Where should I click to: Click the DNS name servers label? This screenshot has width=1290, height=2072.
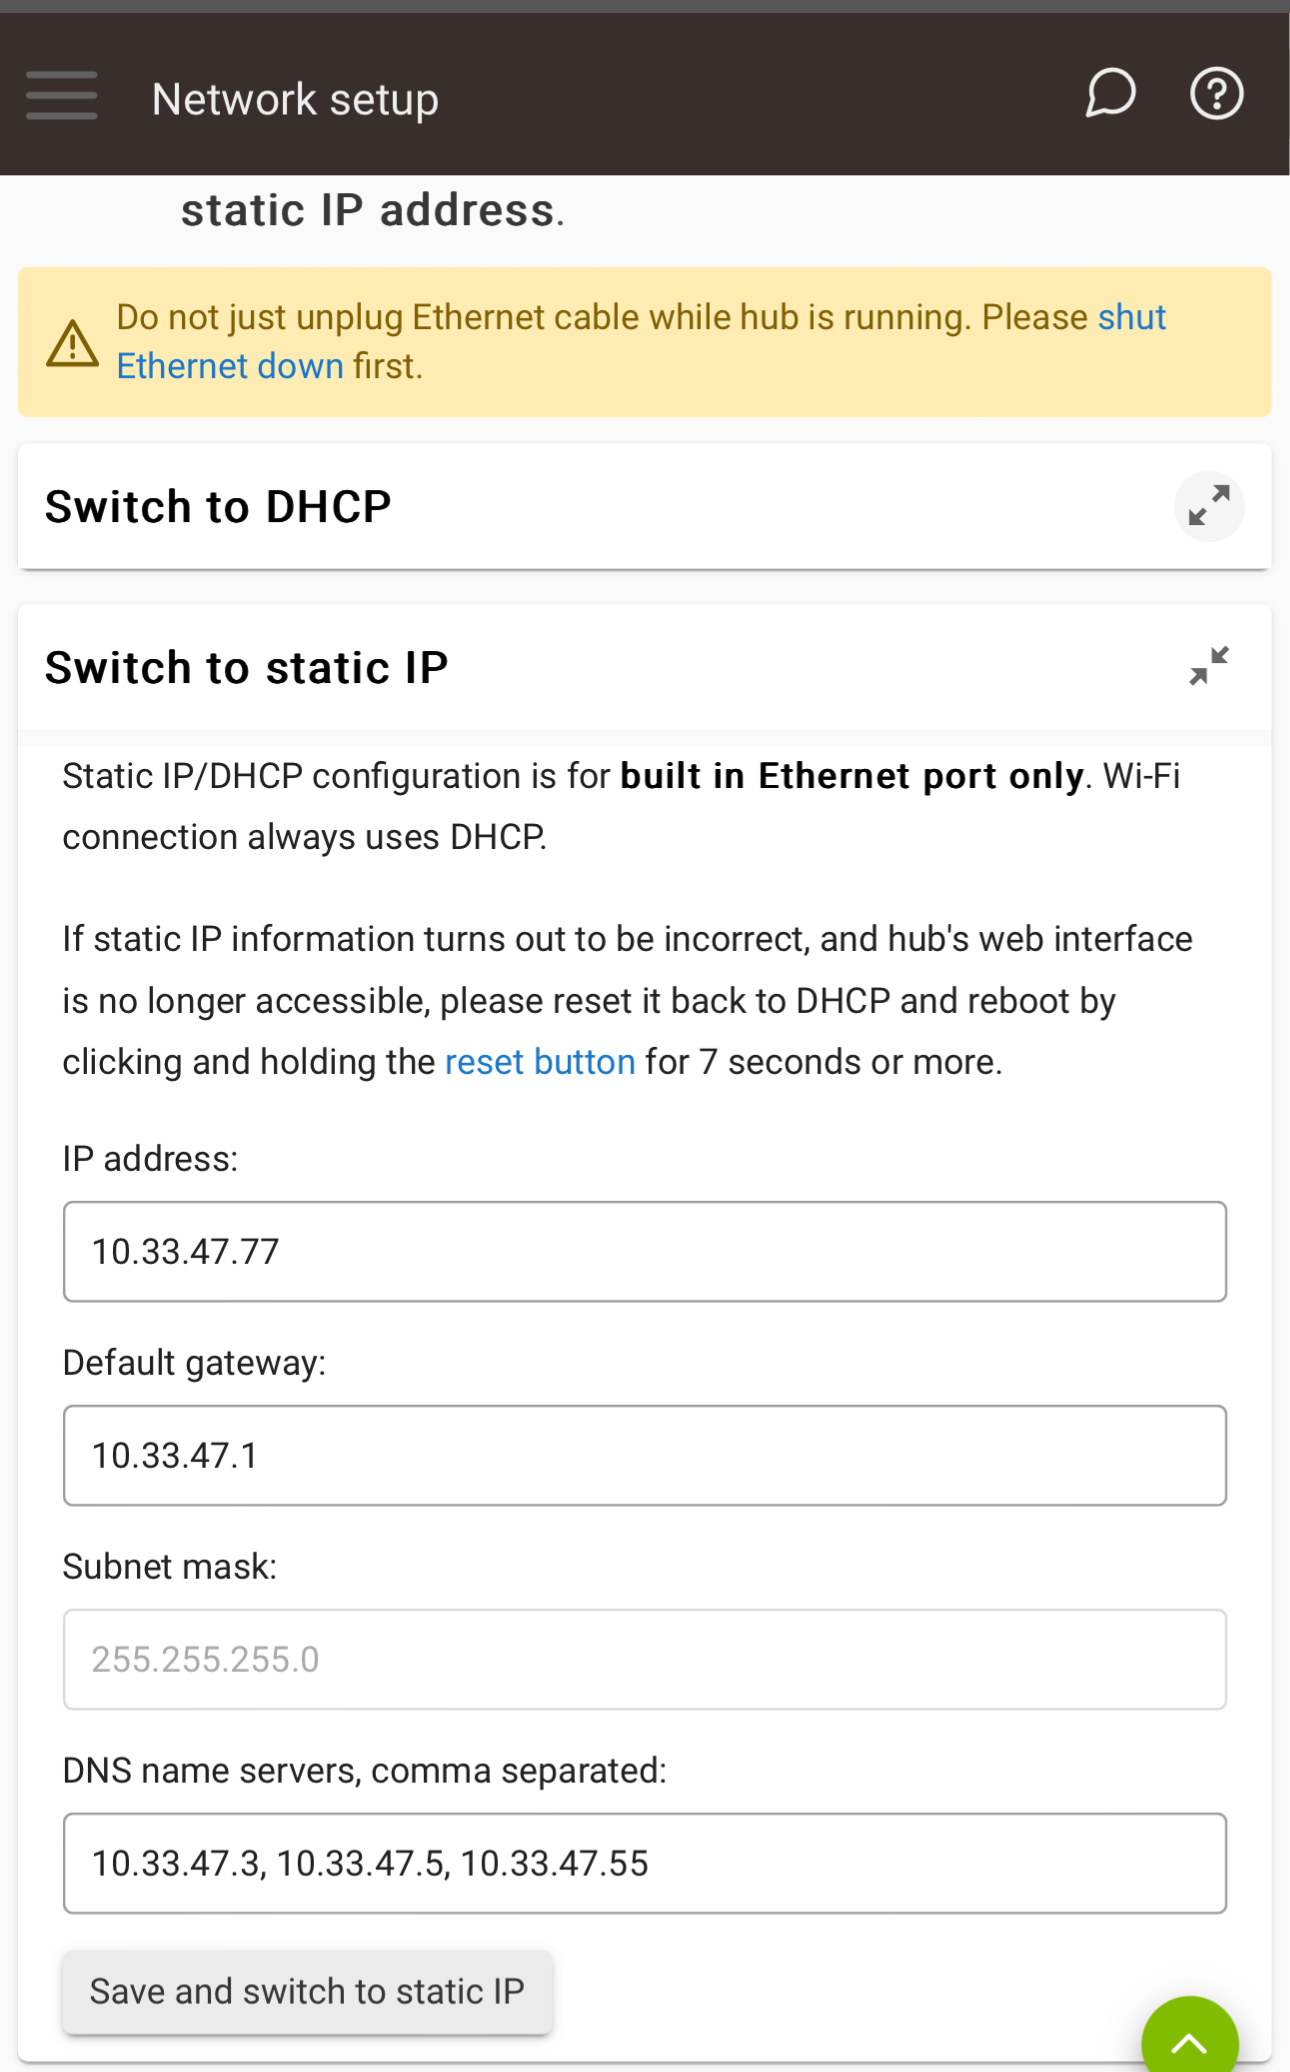point(364,1771)
